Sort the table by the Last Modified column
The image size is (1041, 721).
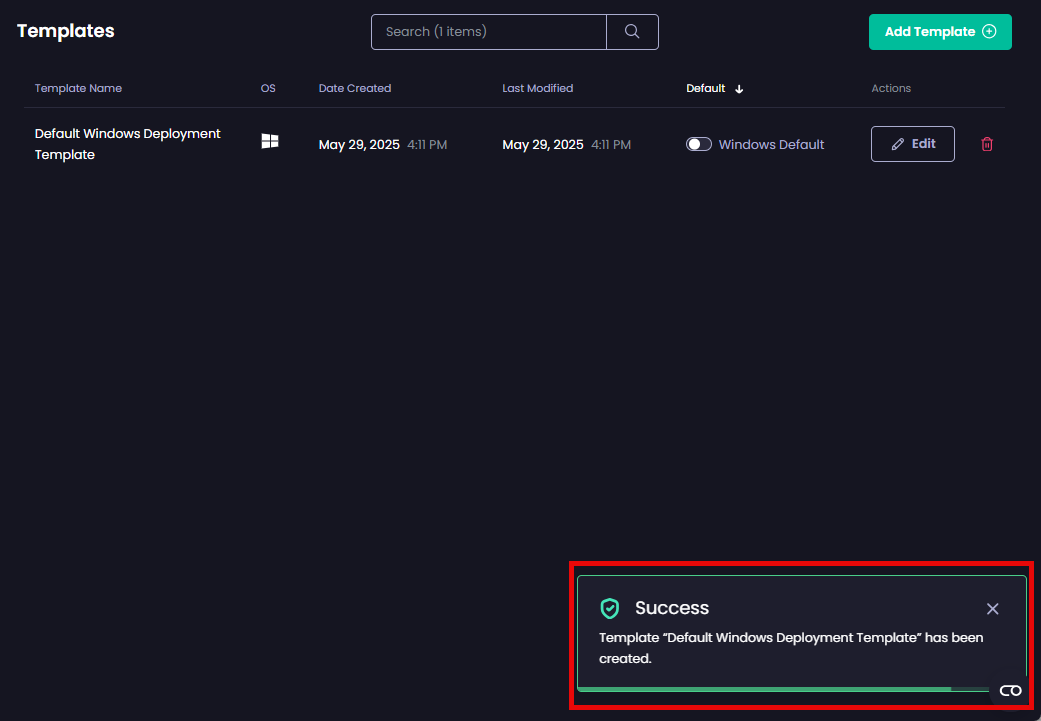click(537, 88)
